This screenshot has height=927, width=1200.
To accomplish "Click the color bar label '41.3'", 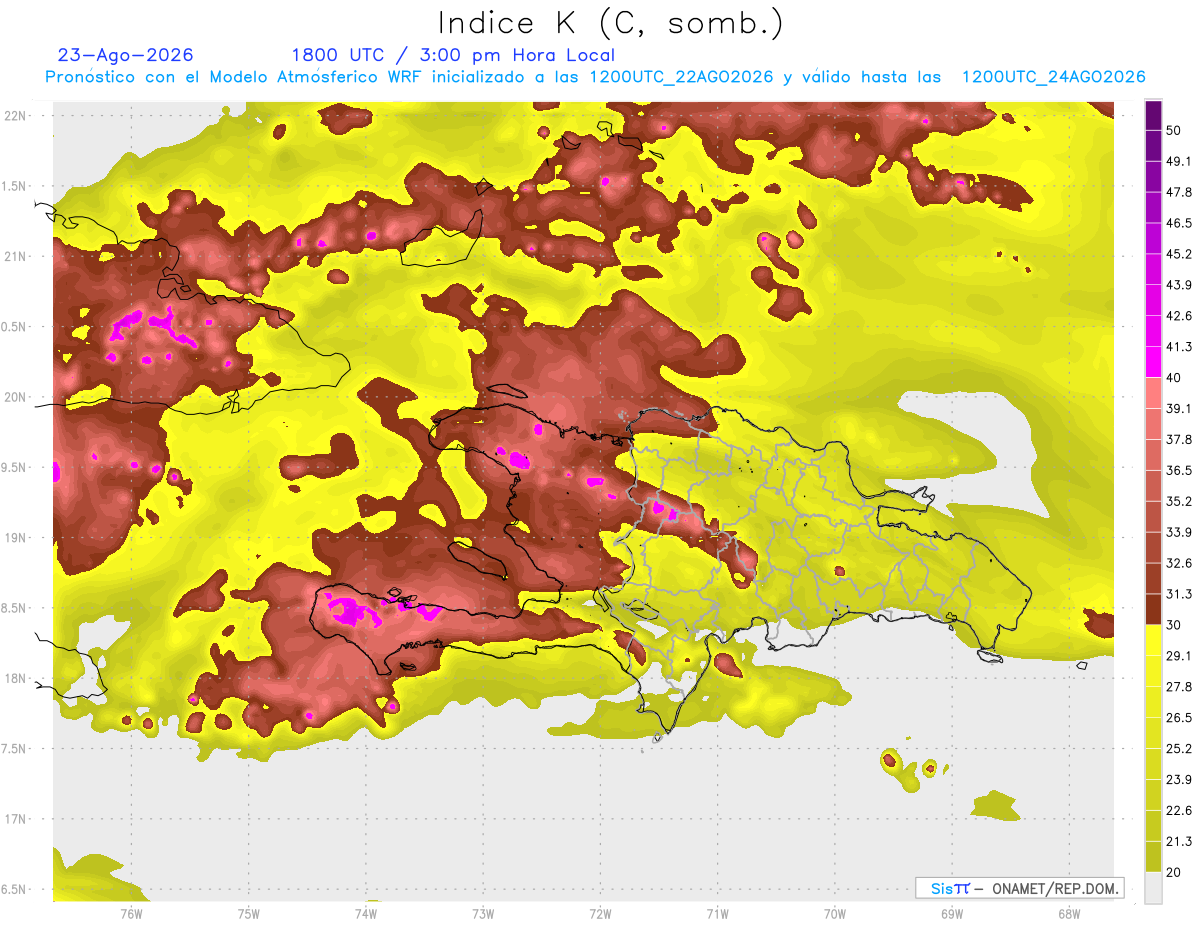I will pos(1178,347).
